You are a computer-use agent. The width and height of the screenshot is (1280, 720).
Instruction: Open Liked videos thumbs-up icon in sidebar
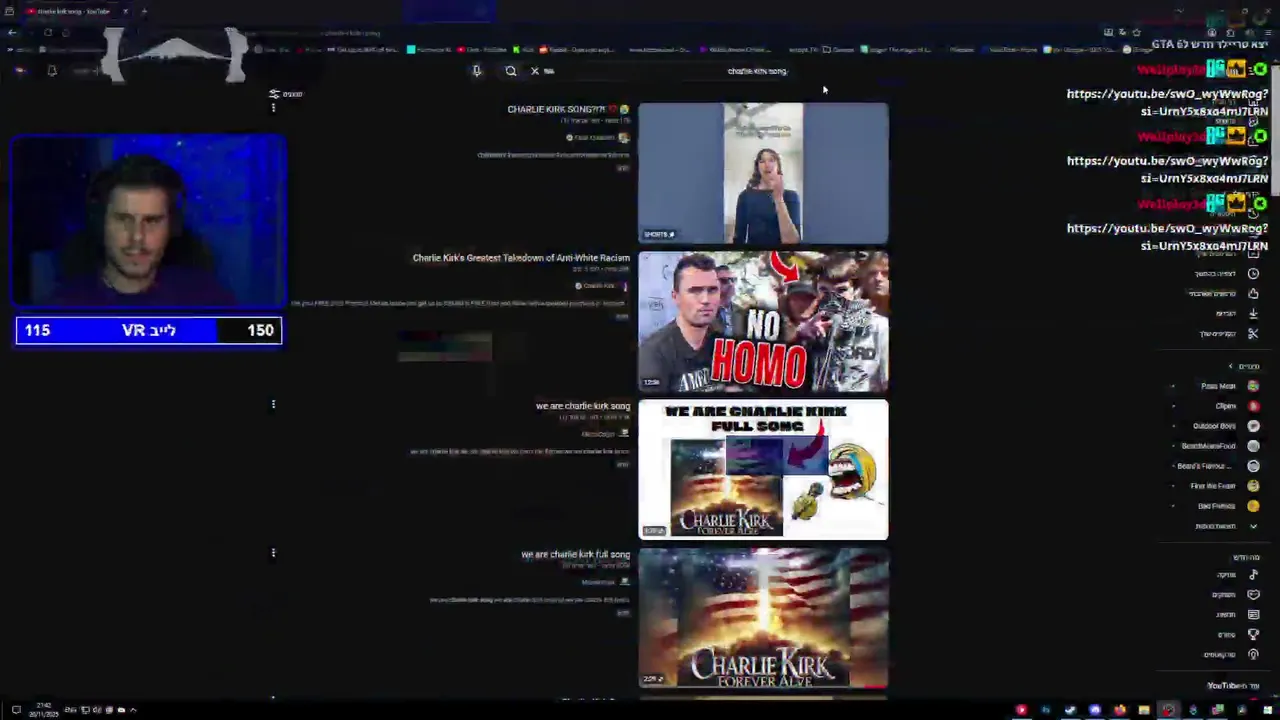[1253, 294]
